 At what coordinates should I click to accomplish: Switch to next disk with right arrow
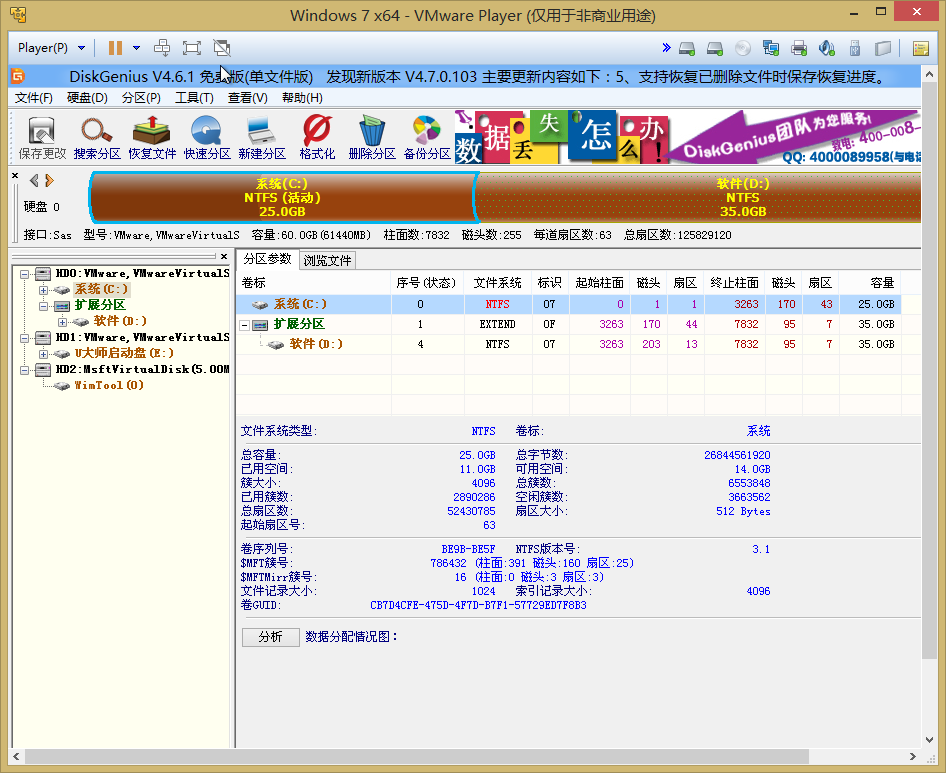tap(49, 181)
